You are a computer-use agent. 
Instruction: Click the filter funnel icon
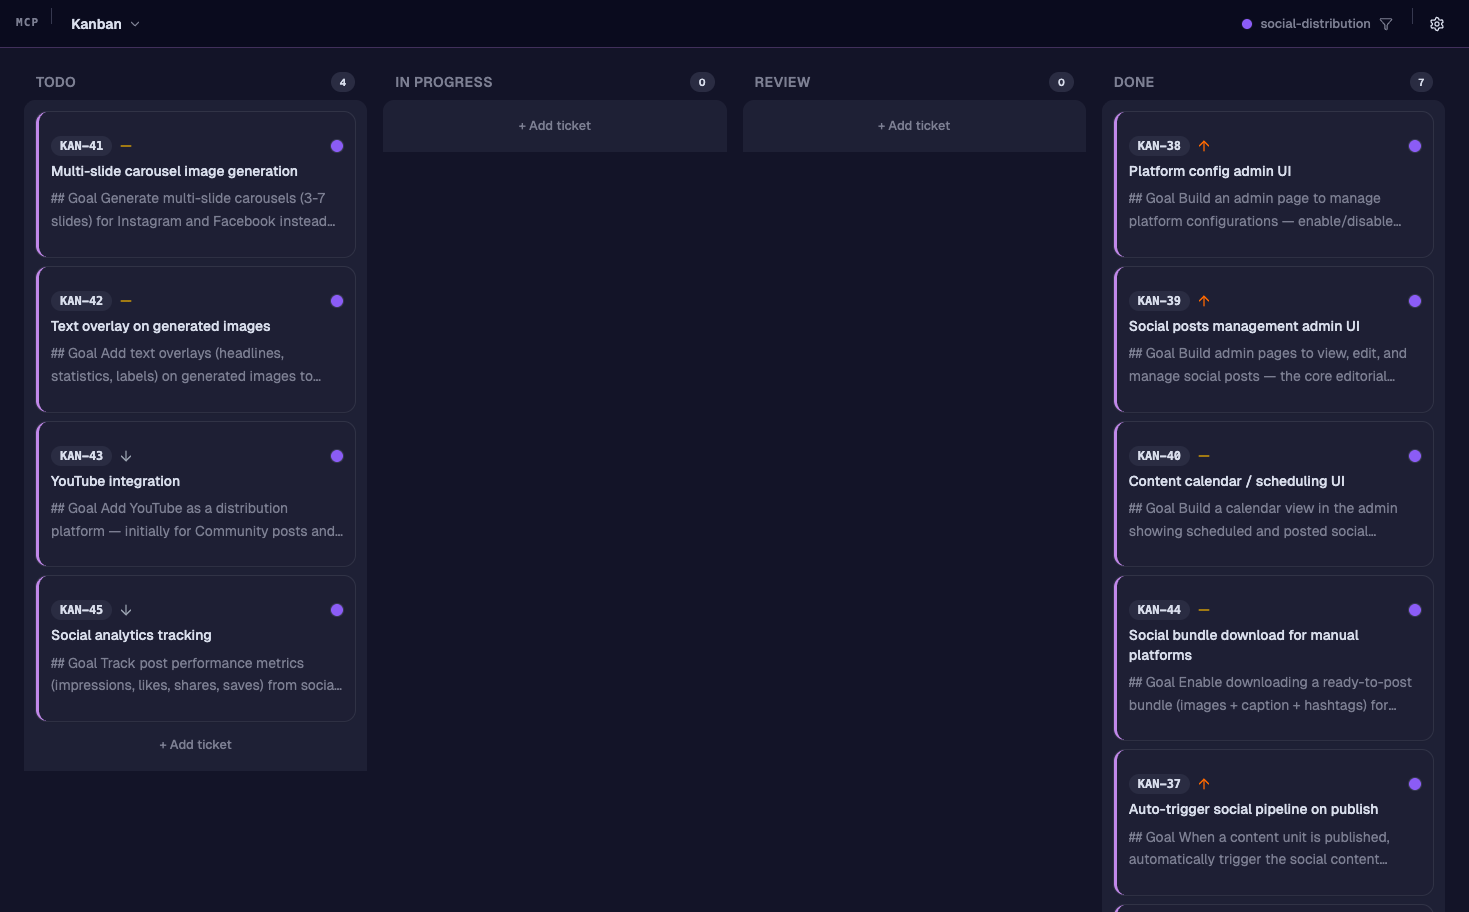click(x=1386, y=24)
